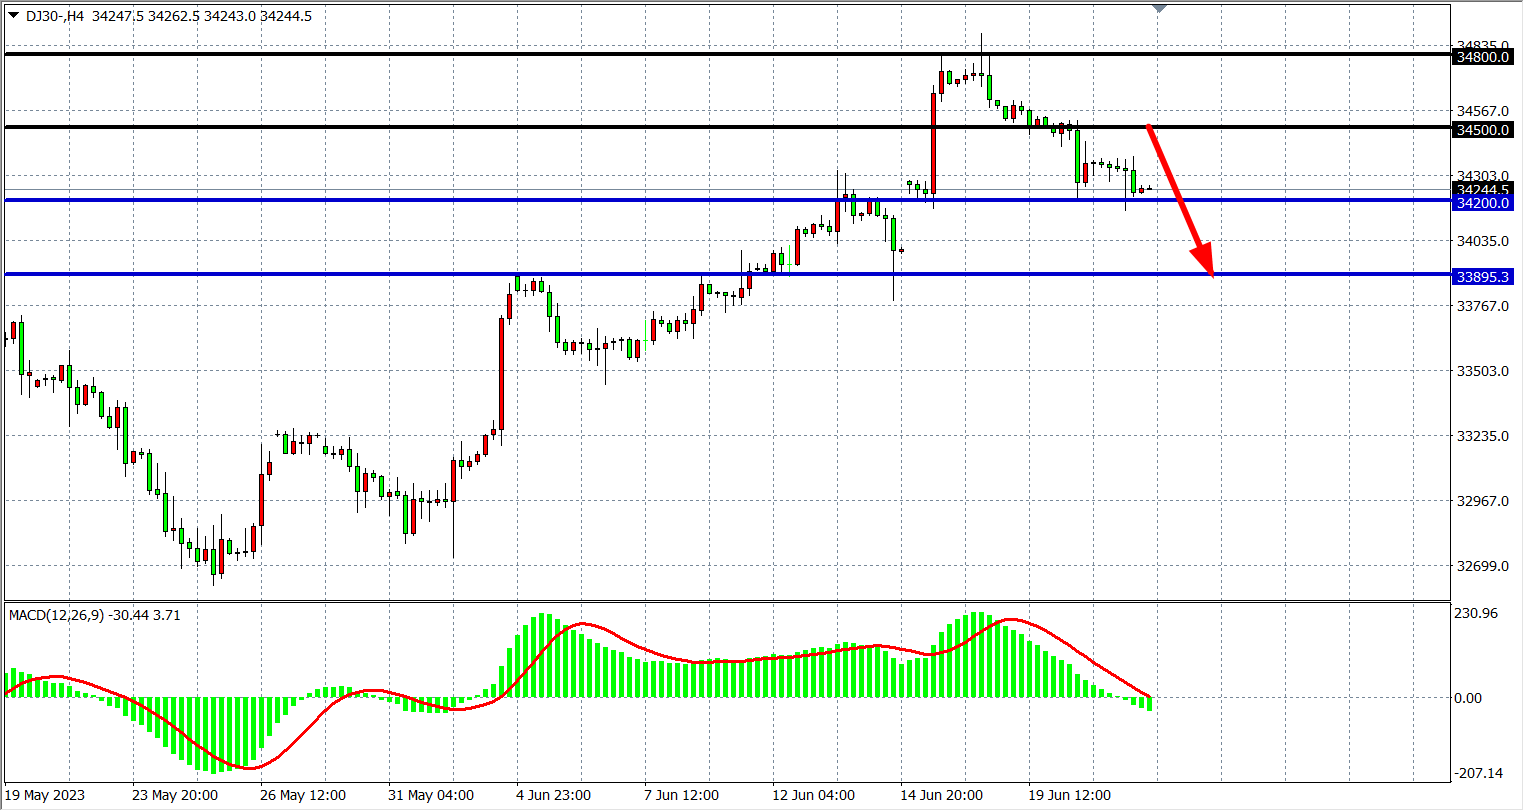The height and width of the screenshot is (811, 1524).
Task: Open the one-click trading arrow beside DJ30-,H4
Action: [x=13, y=15]
